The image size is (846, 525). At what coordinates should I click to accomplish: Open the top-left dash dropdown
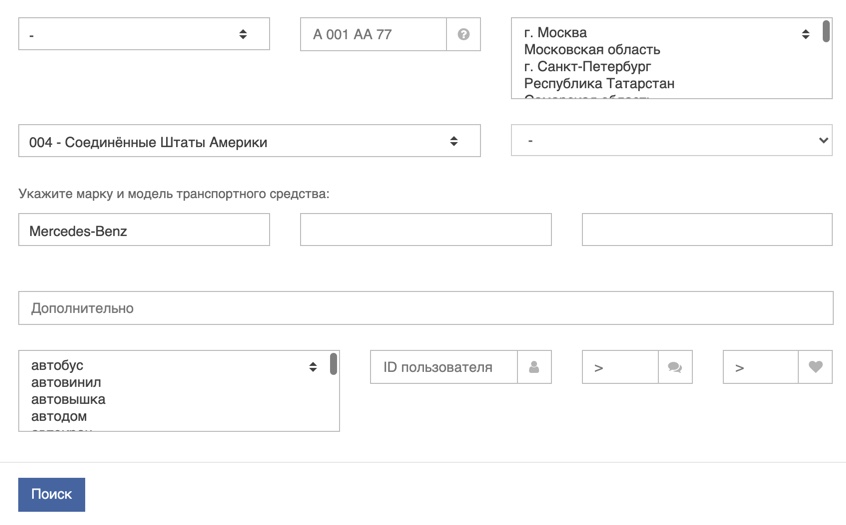pos(144,34)
